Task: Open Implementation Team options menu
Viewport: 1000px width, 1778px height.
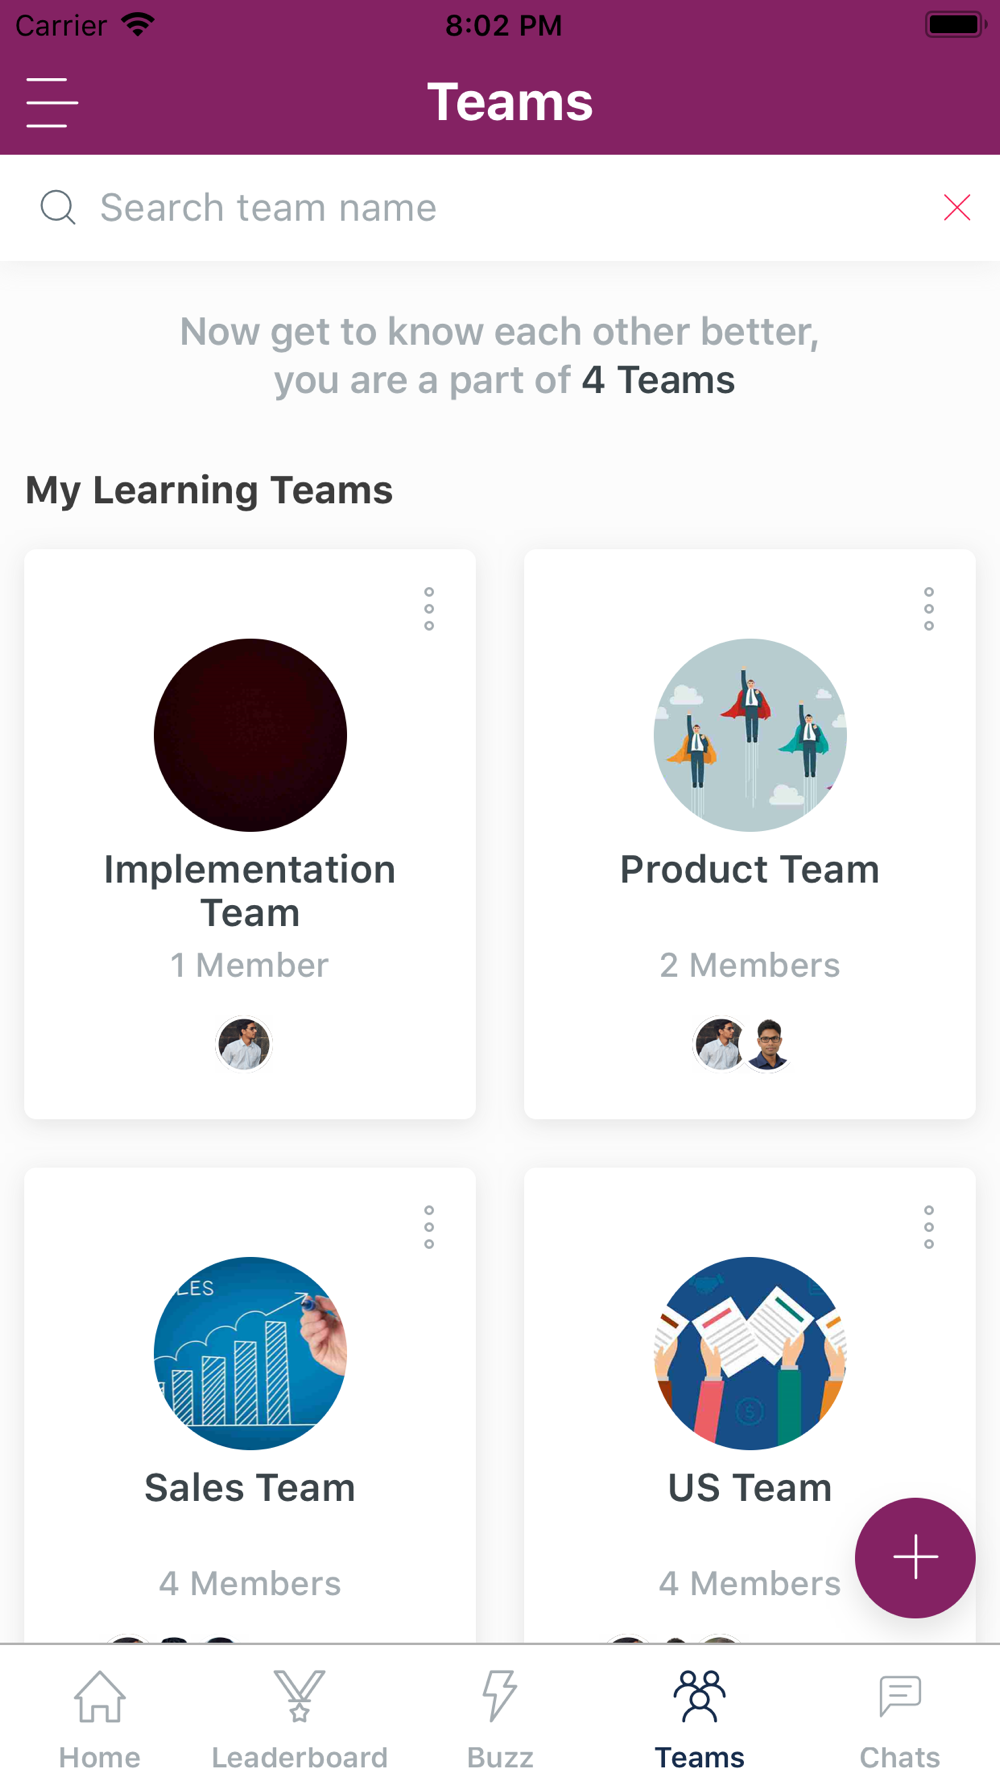Action: coord(429,609)
